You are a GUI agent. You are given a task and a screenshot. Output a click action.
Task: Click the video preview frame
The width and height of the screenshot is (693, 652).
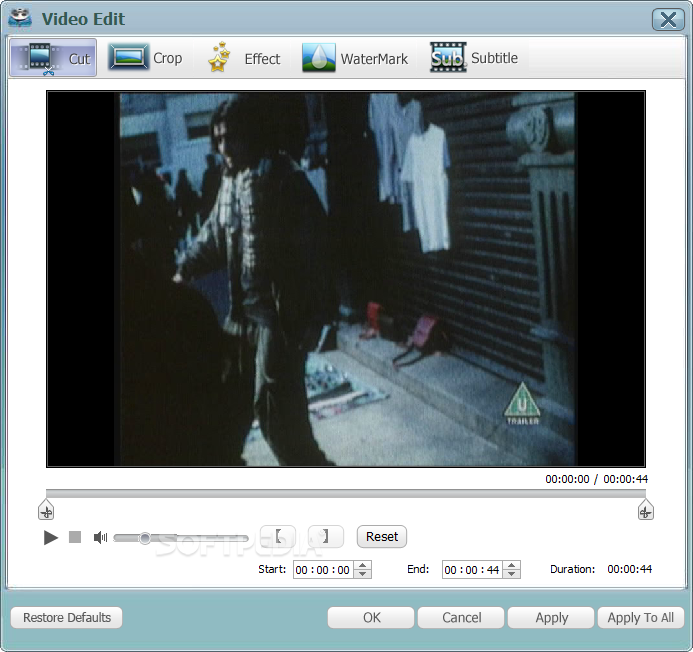[346, 278]
